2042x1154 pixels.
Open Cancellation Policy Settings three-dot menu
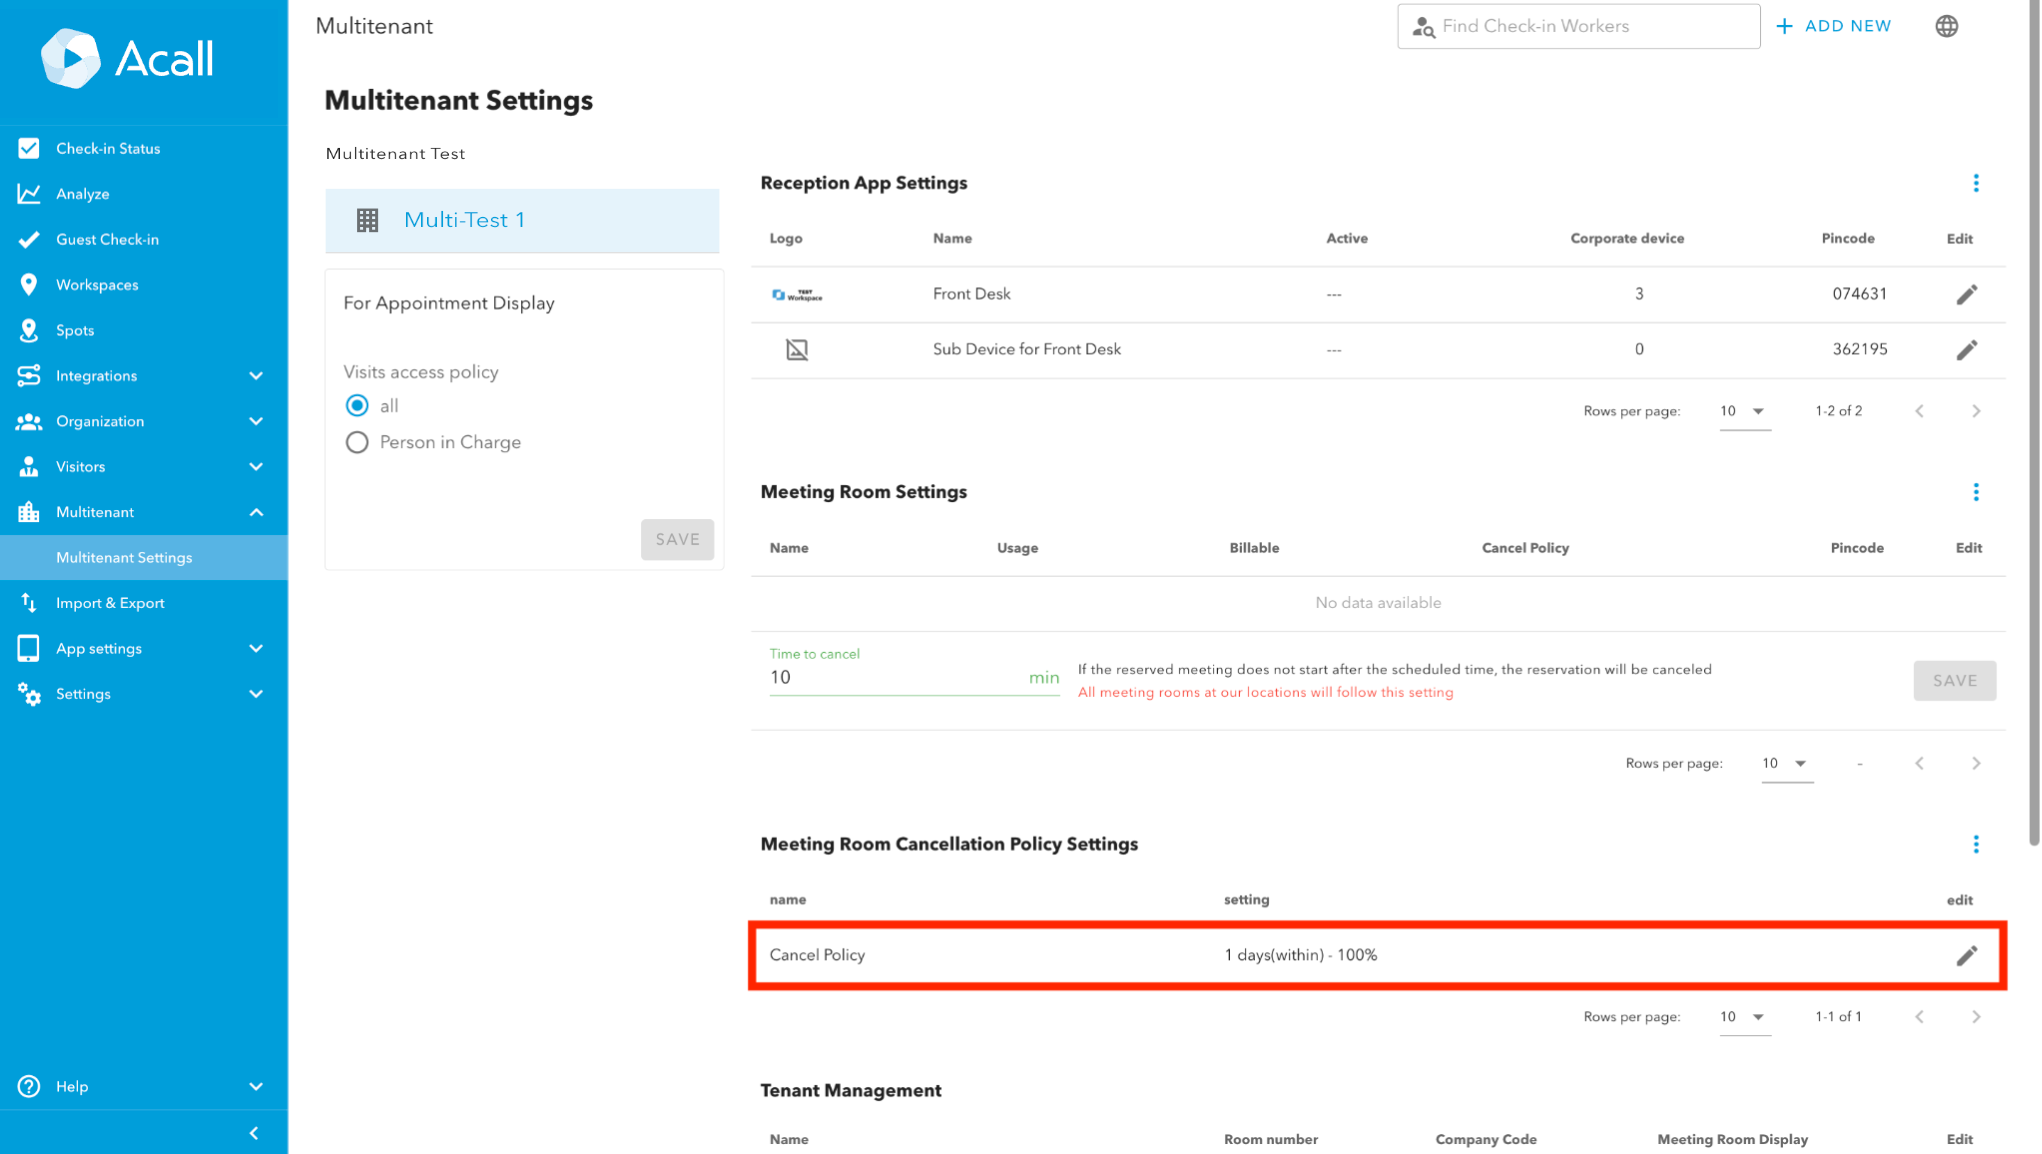point(1975,844)
